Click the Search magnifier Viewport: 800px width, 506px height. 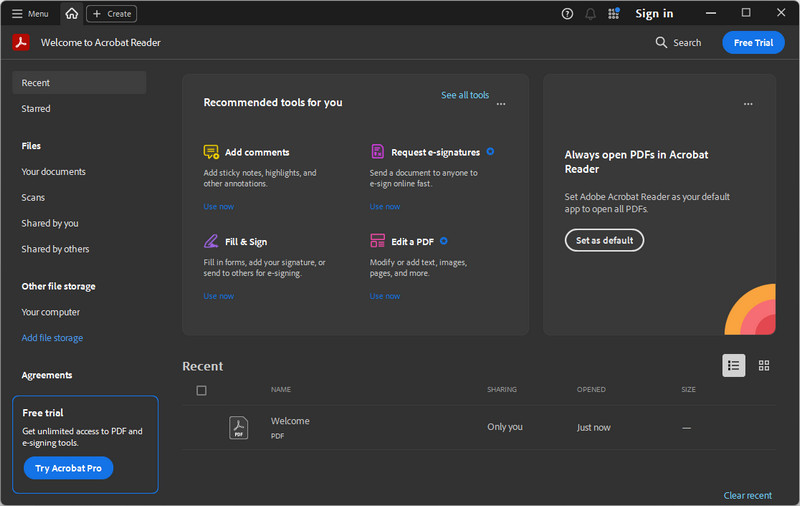(x=661, y=42)
